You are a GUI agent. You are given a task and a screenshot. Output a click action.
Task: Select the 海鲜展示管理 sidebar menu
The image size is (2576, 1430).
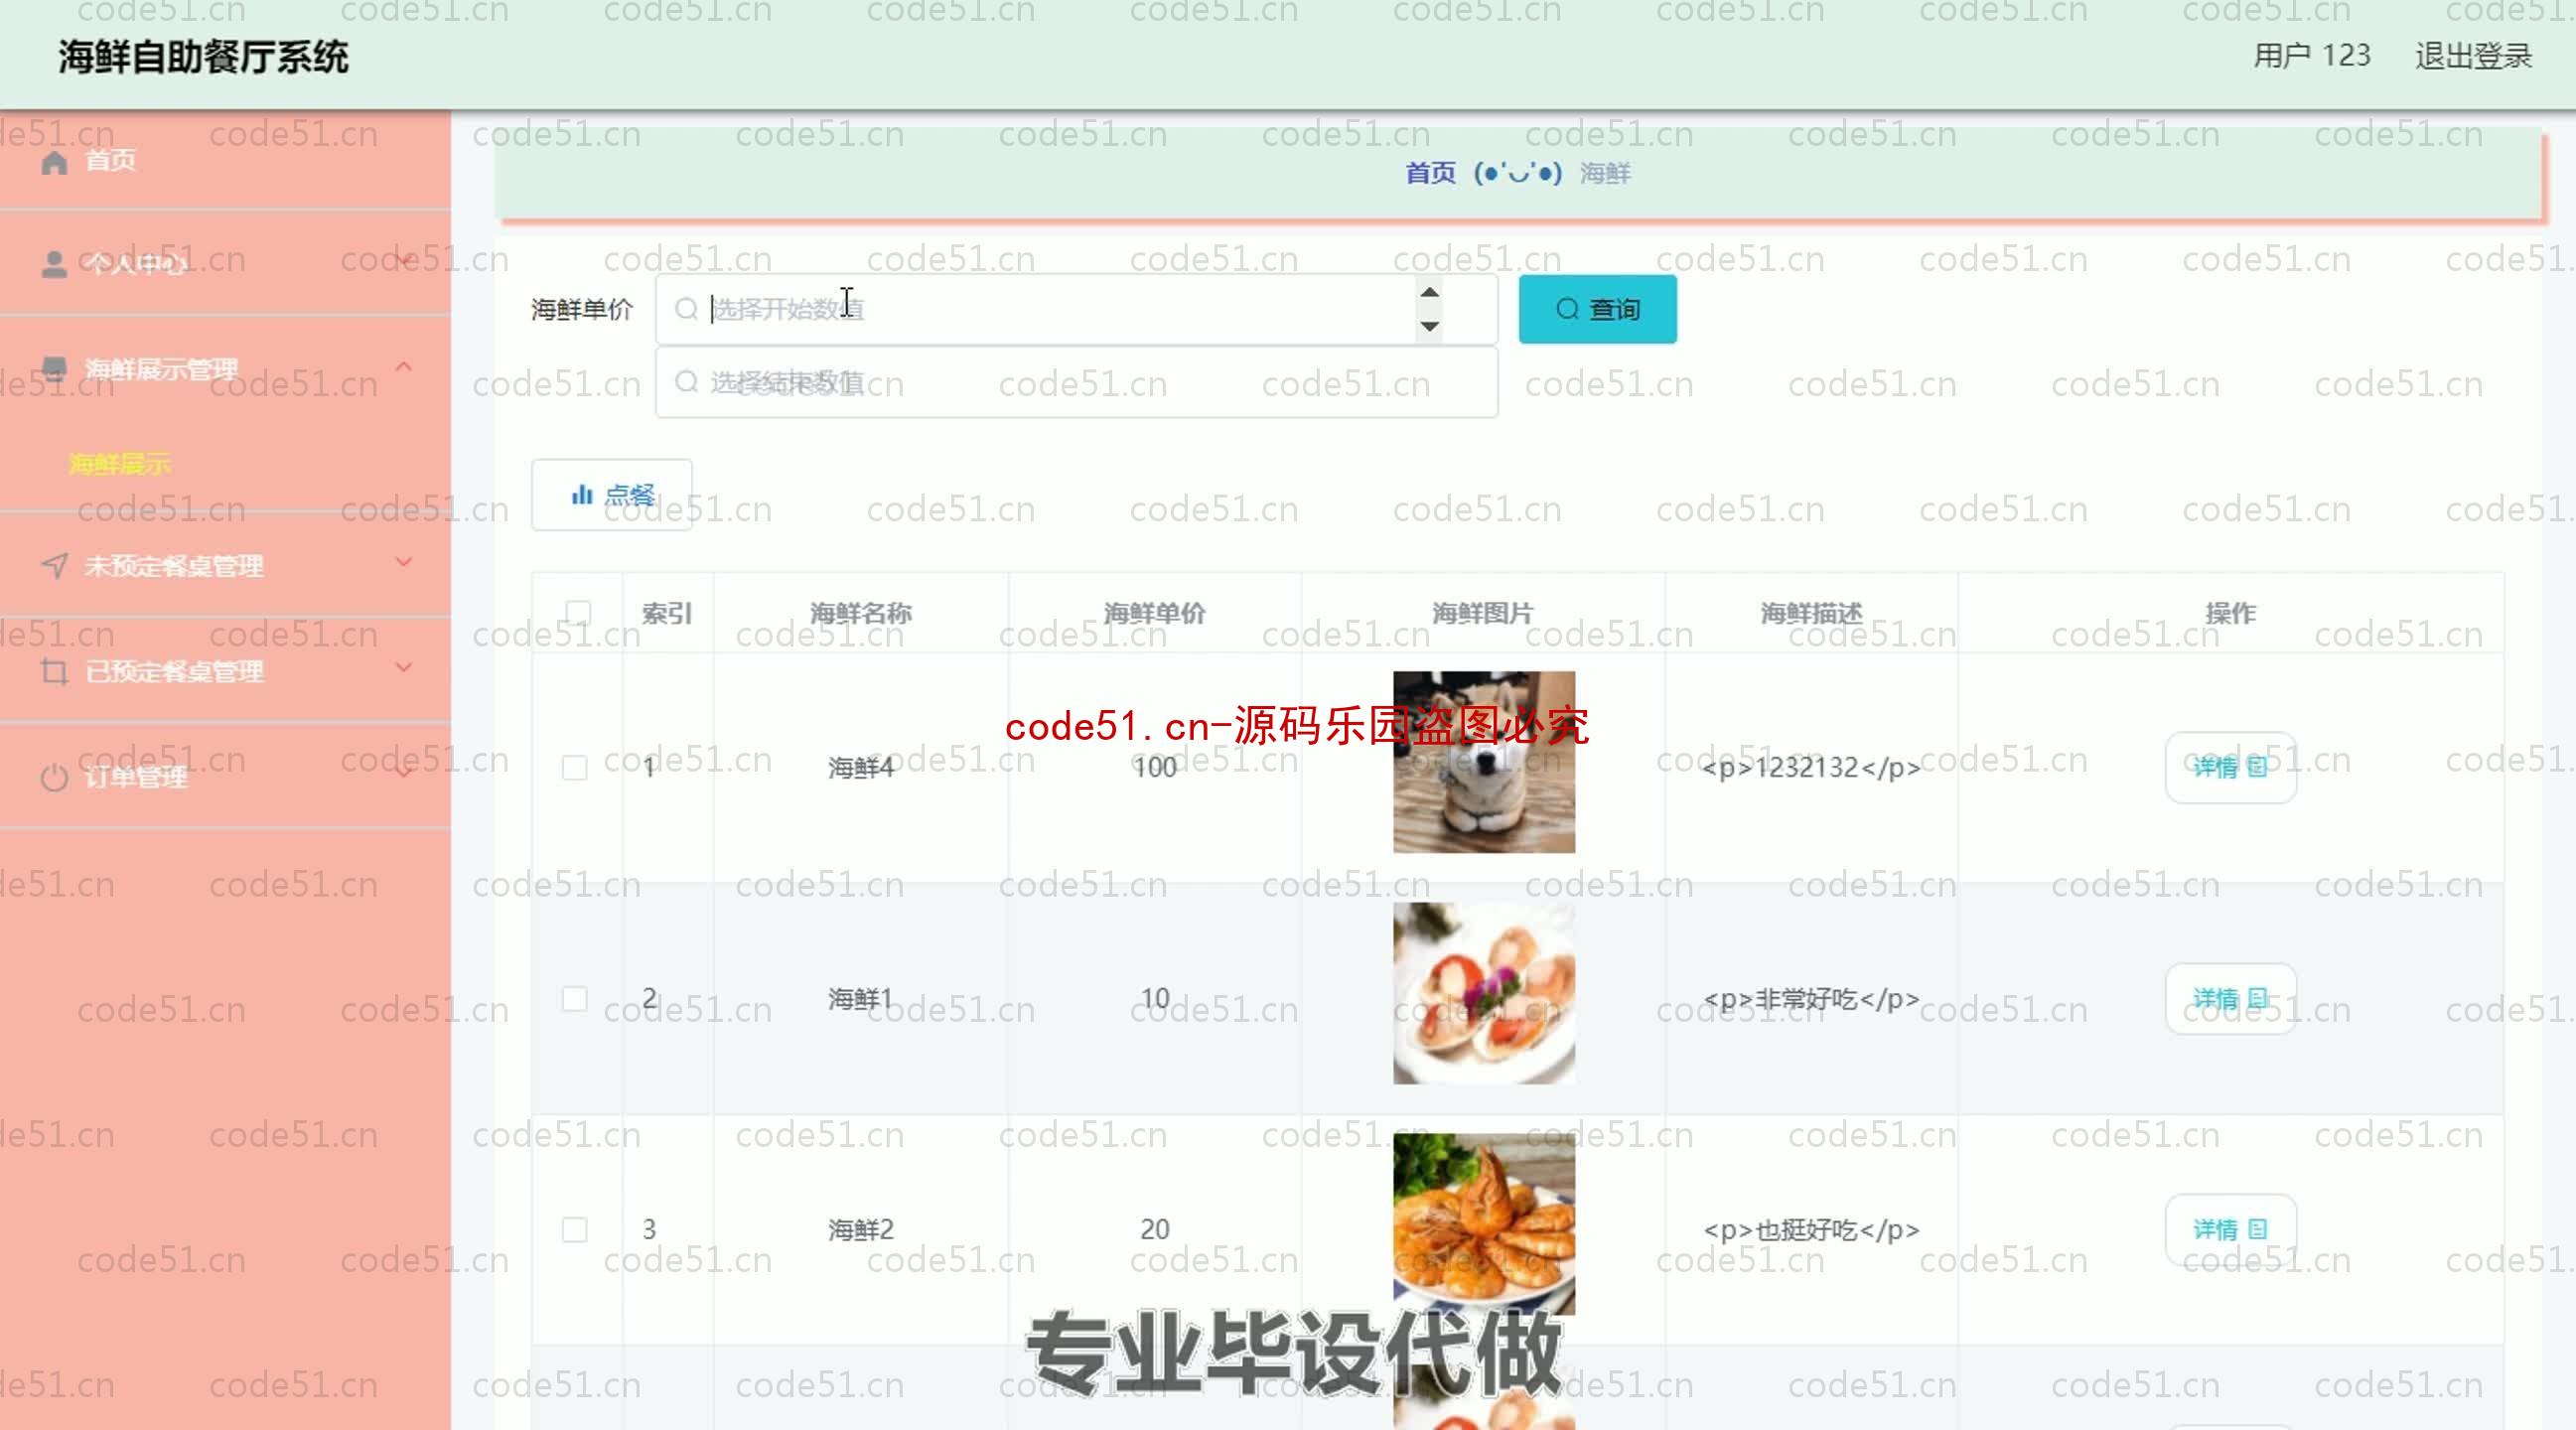coord(225,369)
